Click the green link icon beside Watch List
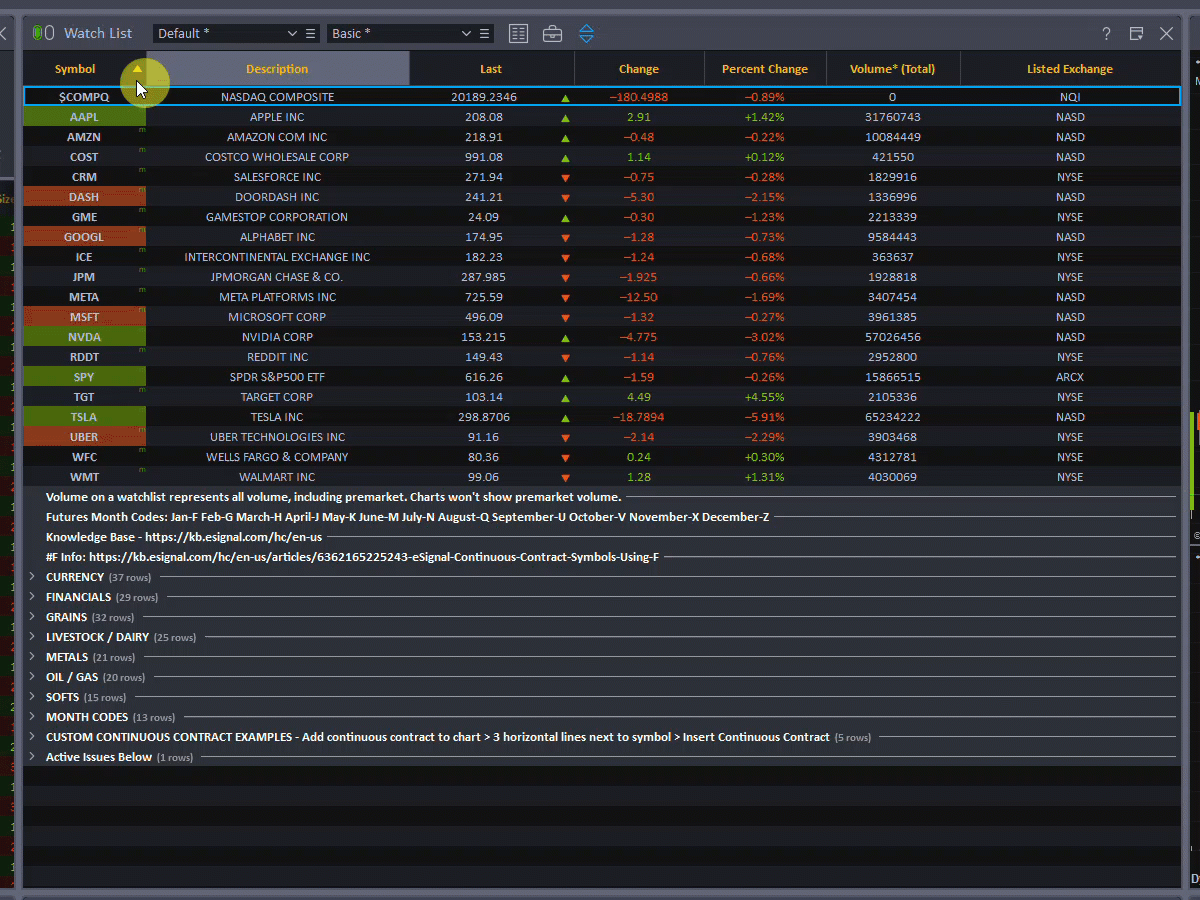This screenshot has width=1200, height=900. [42, 33]
